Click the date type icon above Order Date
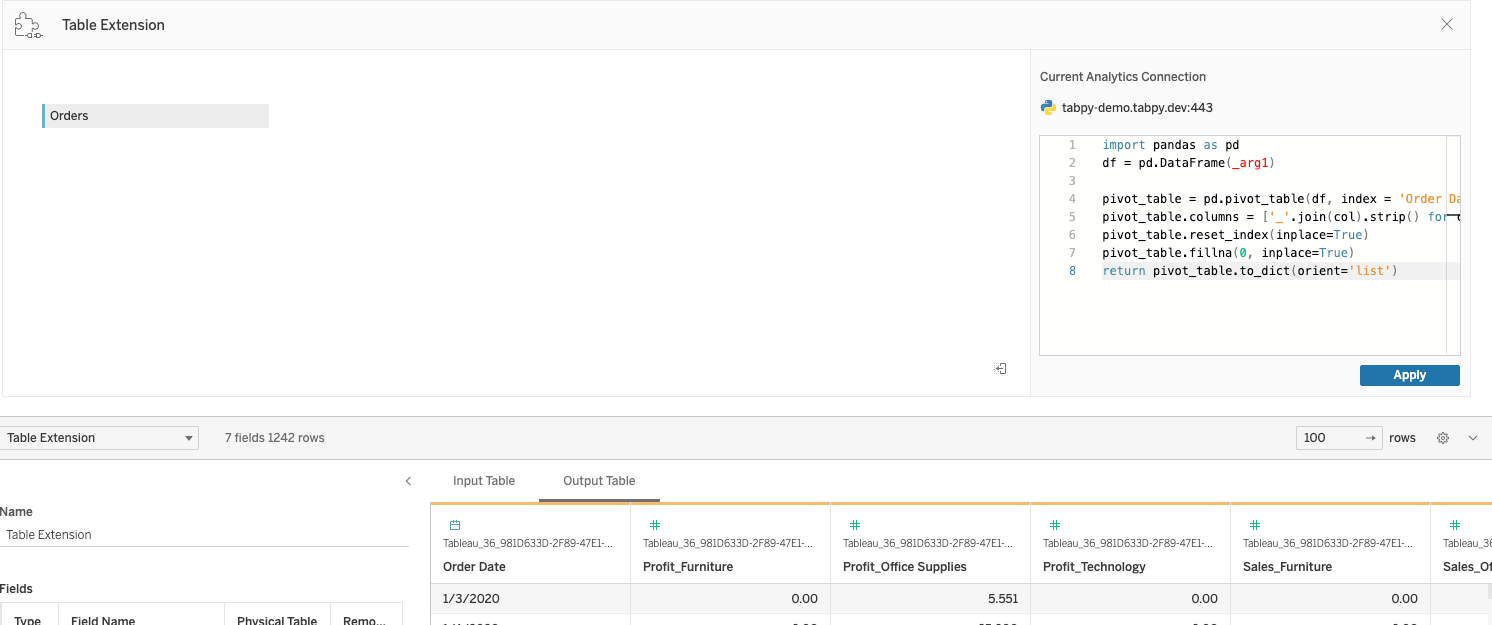The image size is (1492, 625). coord(455,525)
